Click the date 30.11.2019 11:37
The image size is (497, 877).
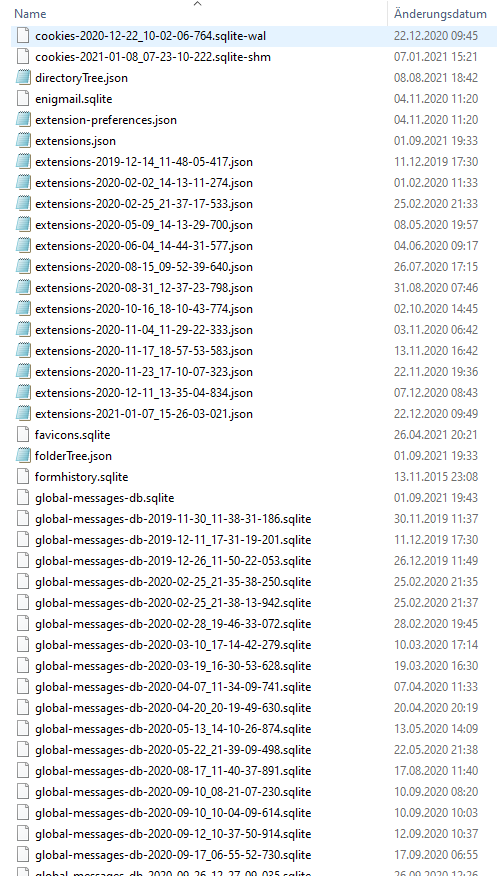[x=436, y=519]
